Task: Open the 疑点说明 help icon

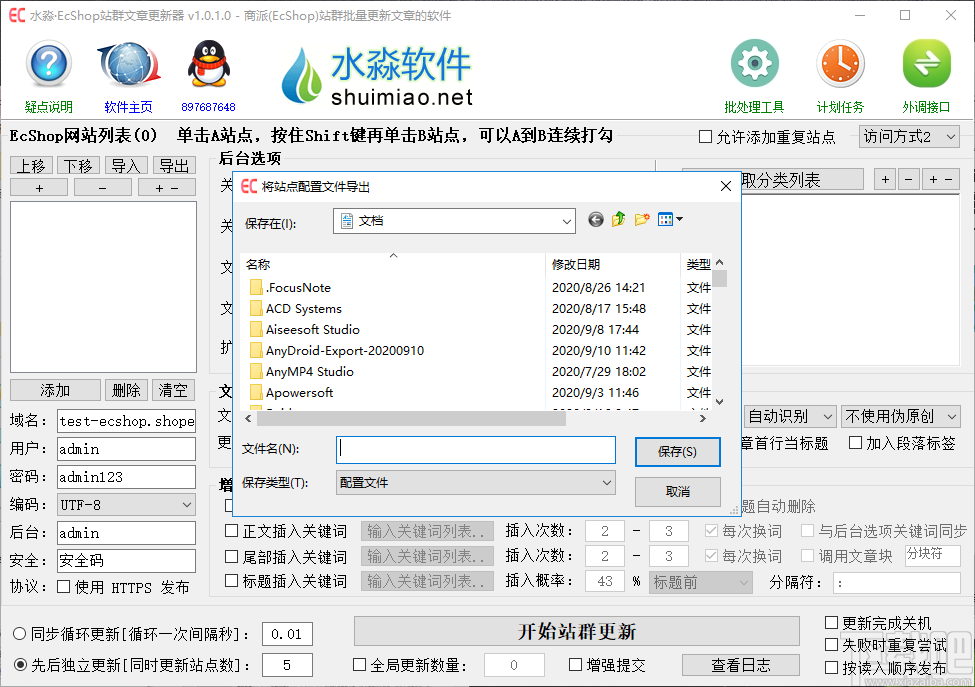Action: (x=48, y=63)
